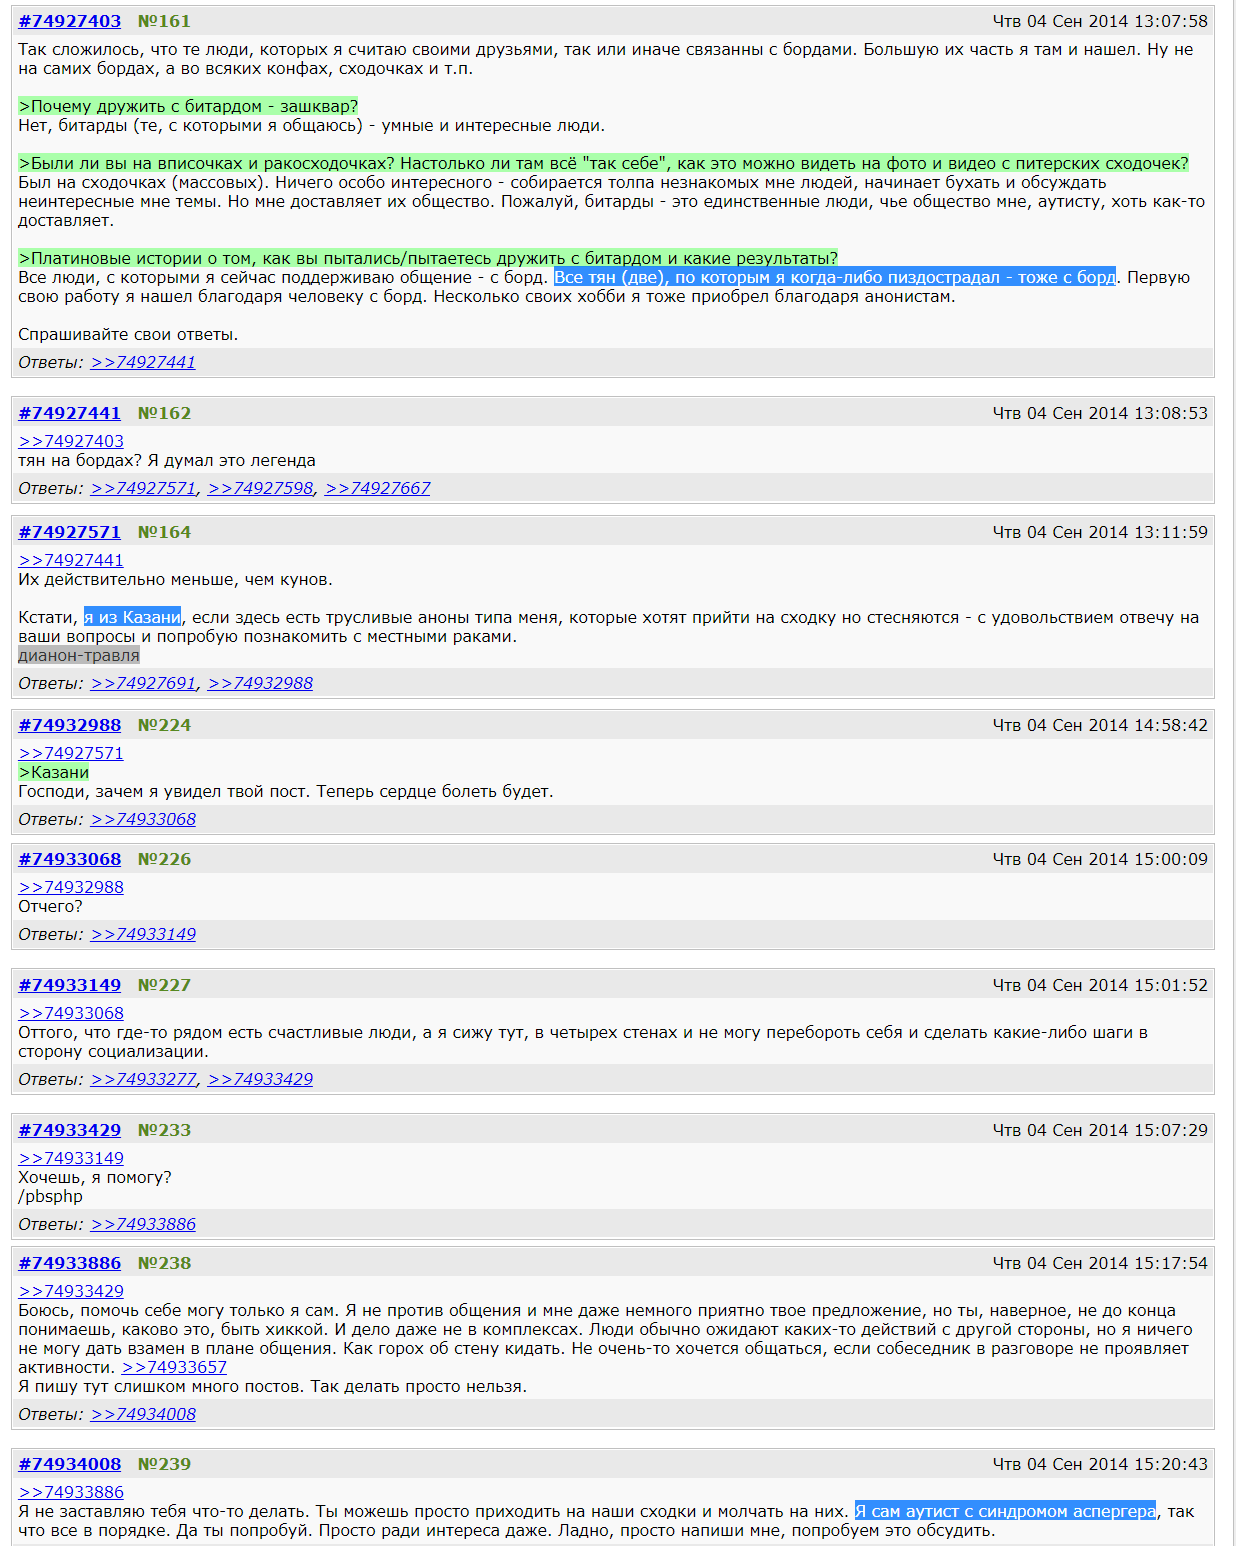Click post number №238
1236x1546 pixels.
click(x=164, y=1263)
